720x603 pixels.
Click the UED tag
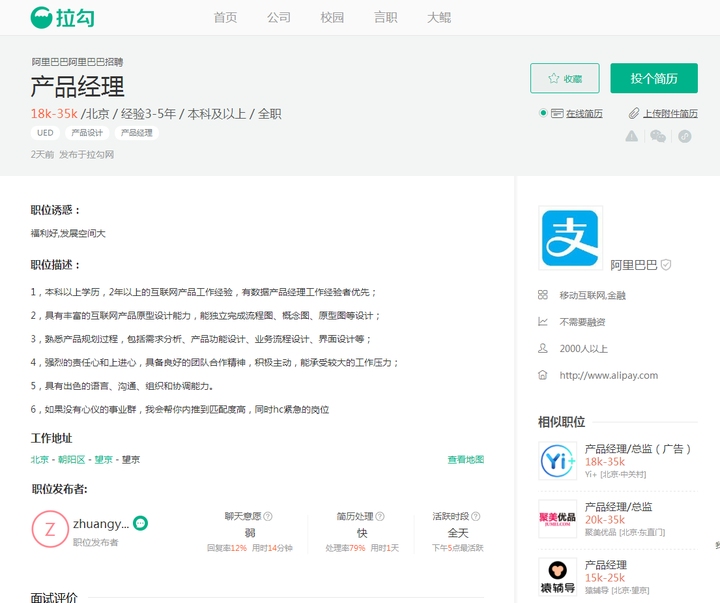point(45,133)
